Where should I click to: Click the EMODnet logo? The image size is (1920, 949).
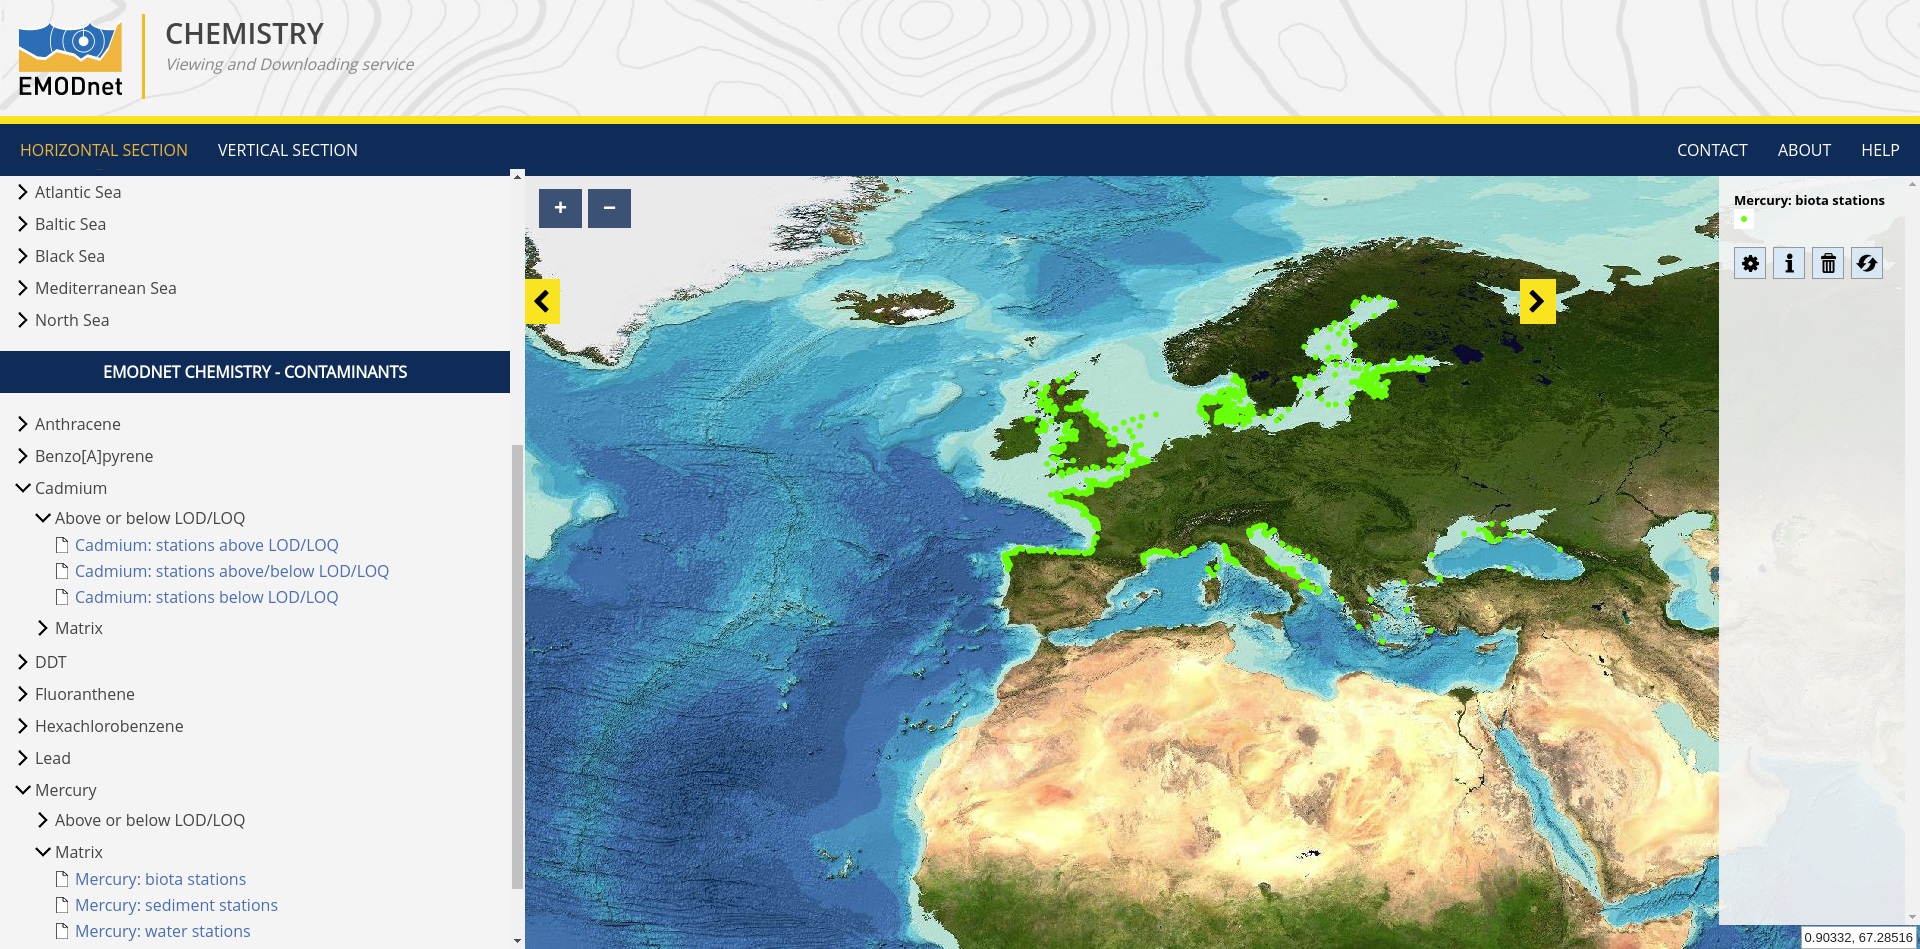coord(70,58)
